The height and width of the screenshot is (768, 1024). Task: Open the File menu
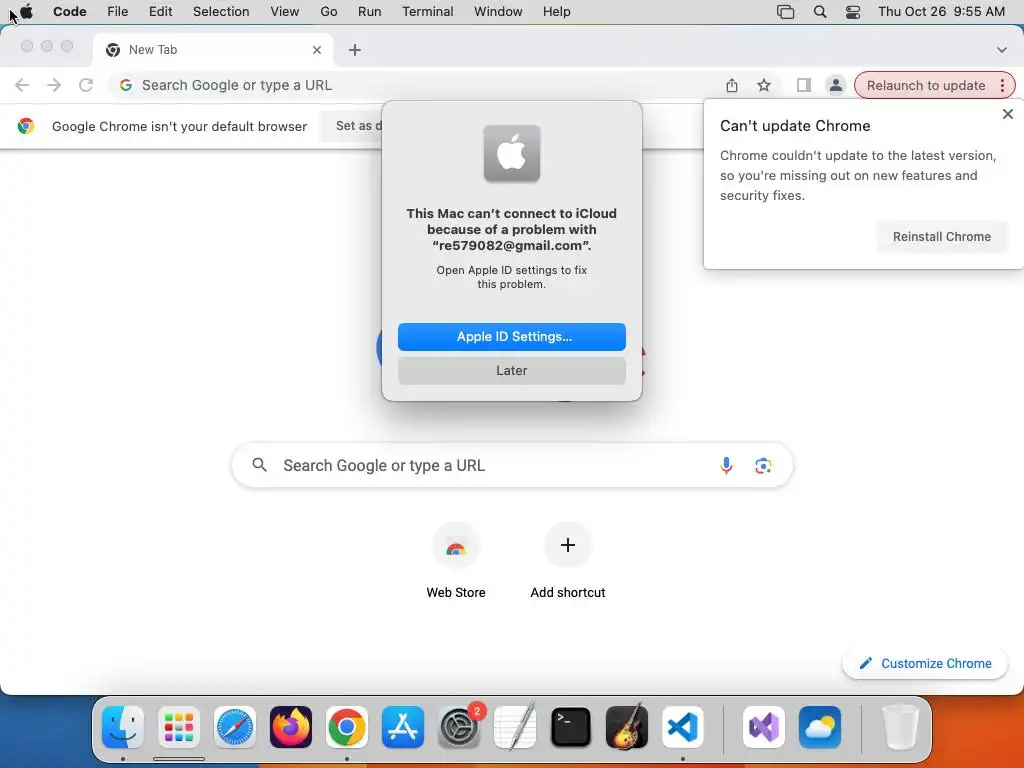pyautogui.click(x=118, y=12)
